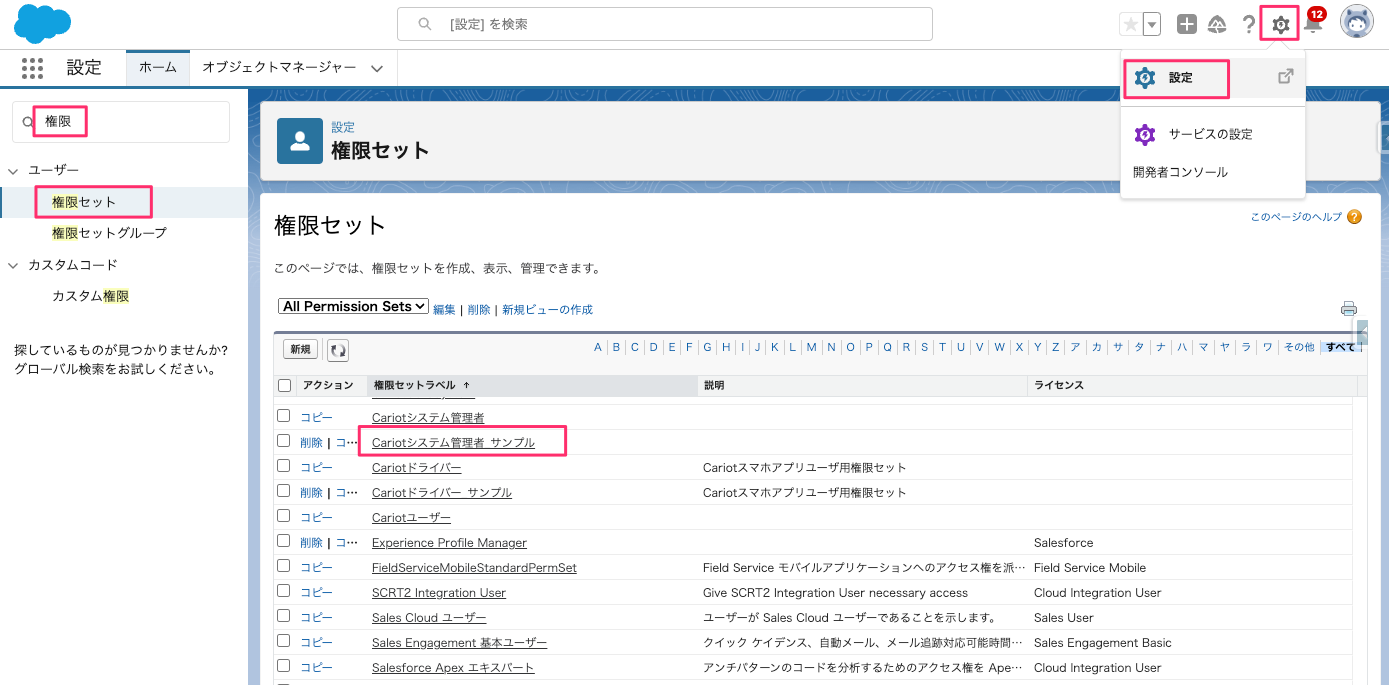
Task: Click the 権限セット page header icon
Action: tap(300, 141)
